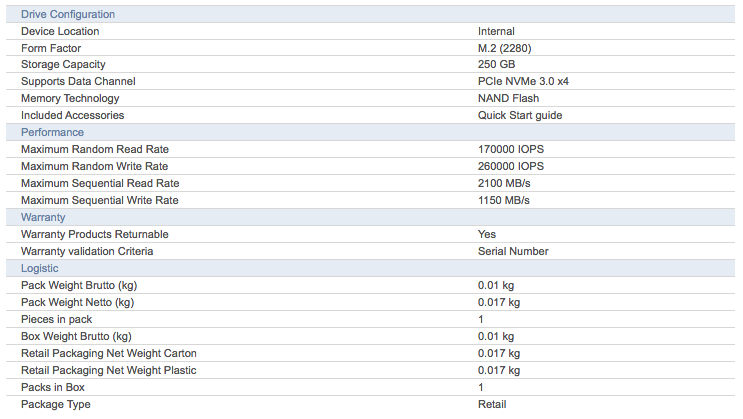
Task: Select the M.2 (2280) form factor value
Action: click(x=505, y=48)
